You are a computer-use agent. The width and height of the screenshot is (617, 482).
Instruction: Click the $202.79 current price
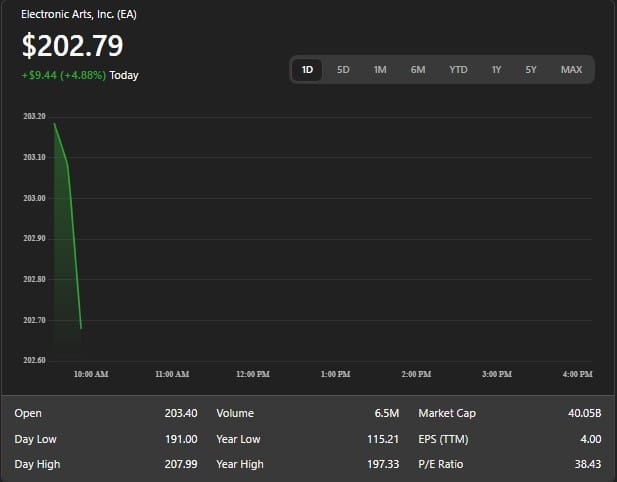coord(73,46)
